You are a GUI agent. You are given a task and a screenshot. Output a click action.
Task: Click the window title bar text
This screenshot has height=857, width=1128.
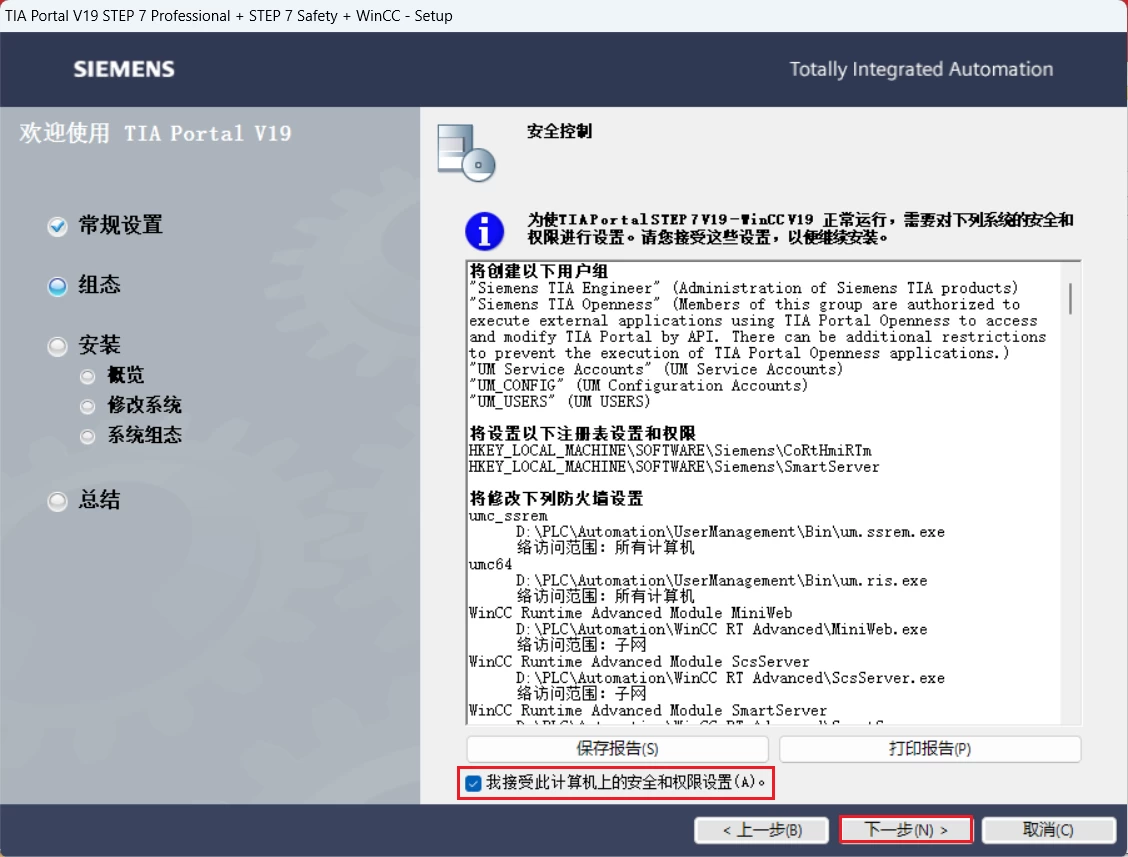[229, 16]
